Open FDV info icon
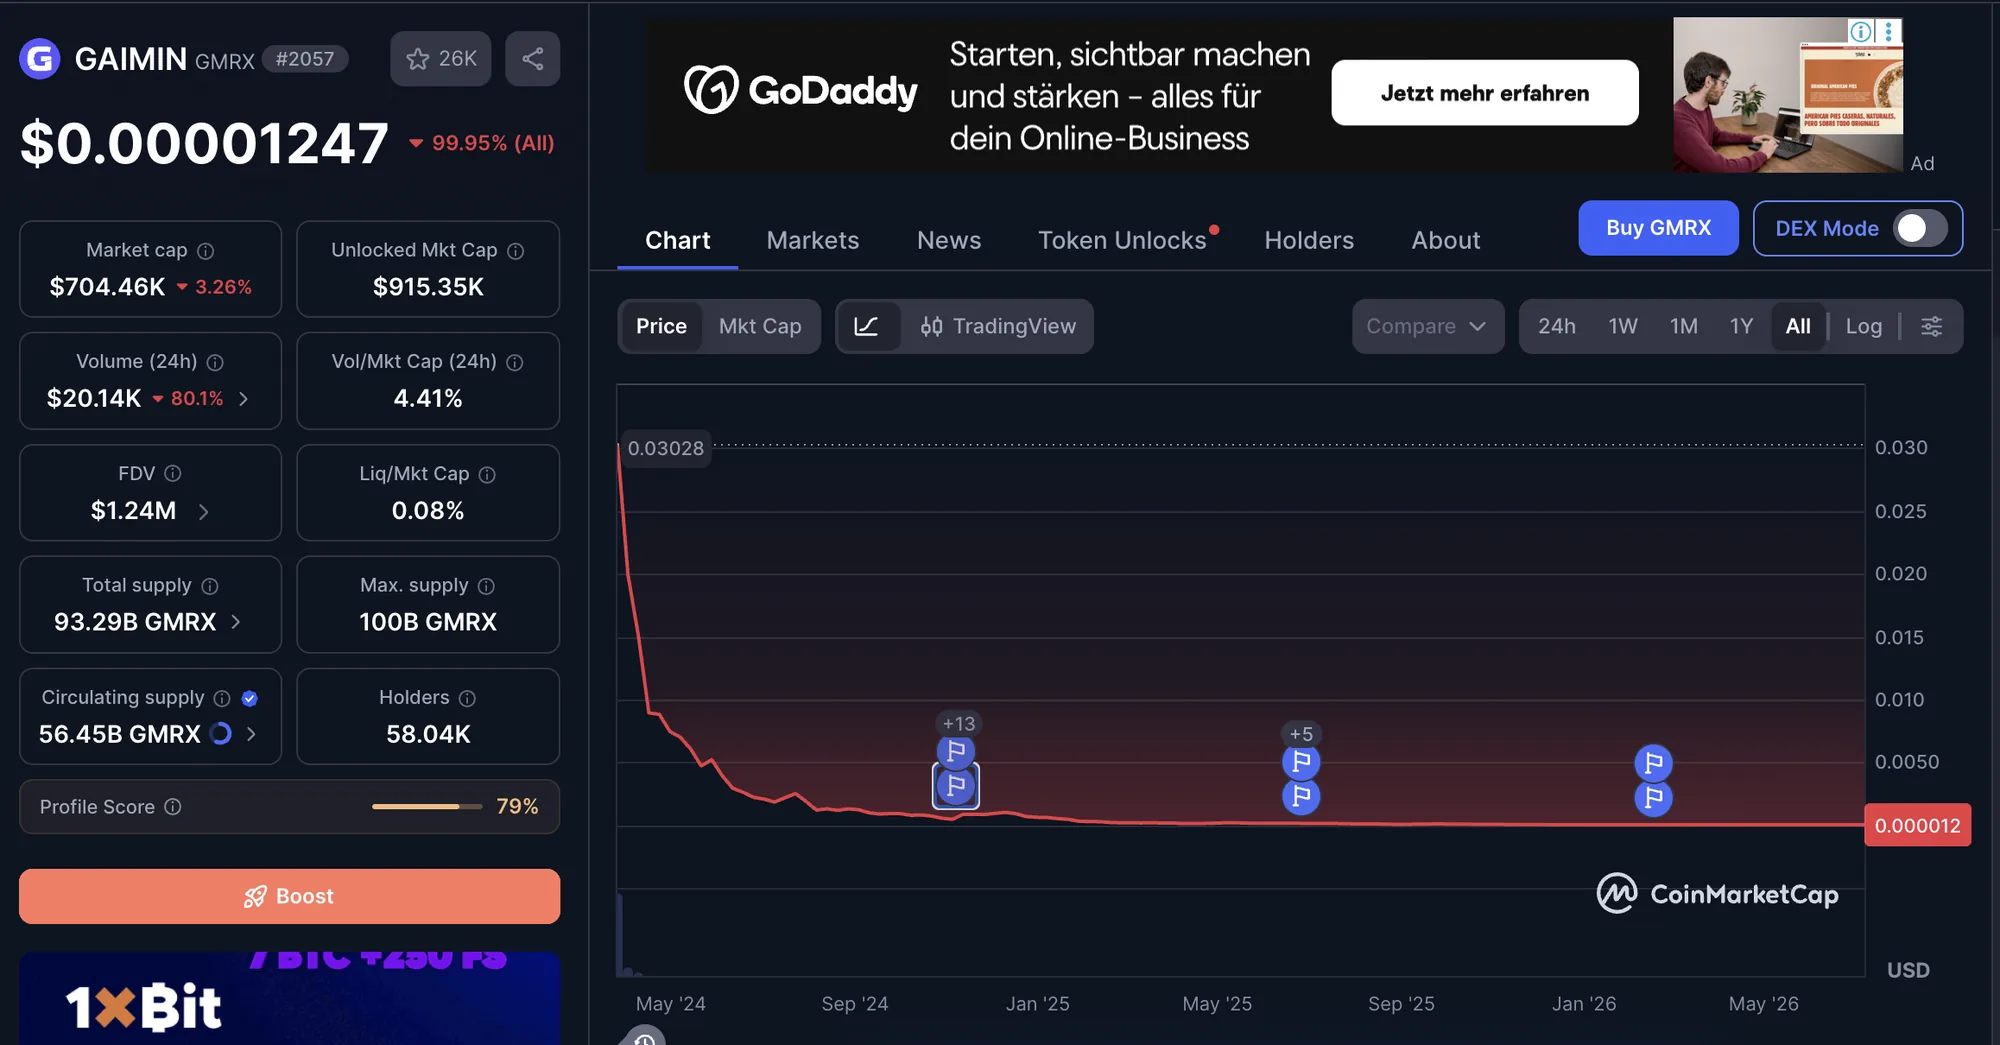 (x=173, y=473)
